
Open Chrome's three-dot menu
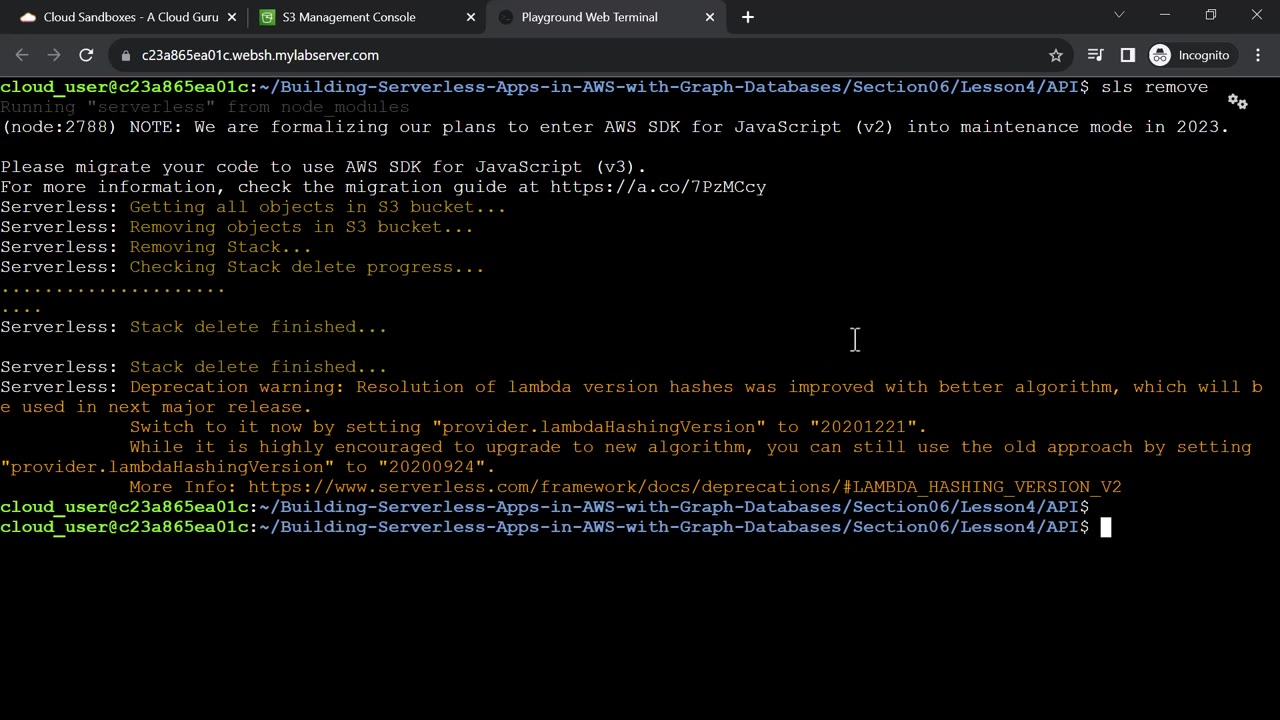(x=1257, y=55)
